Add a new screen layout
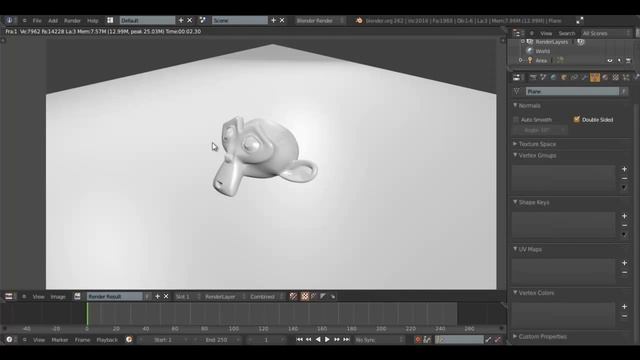Screen dimensions: 640x360 tap(181, 20)
